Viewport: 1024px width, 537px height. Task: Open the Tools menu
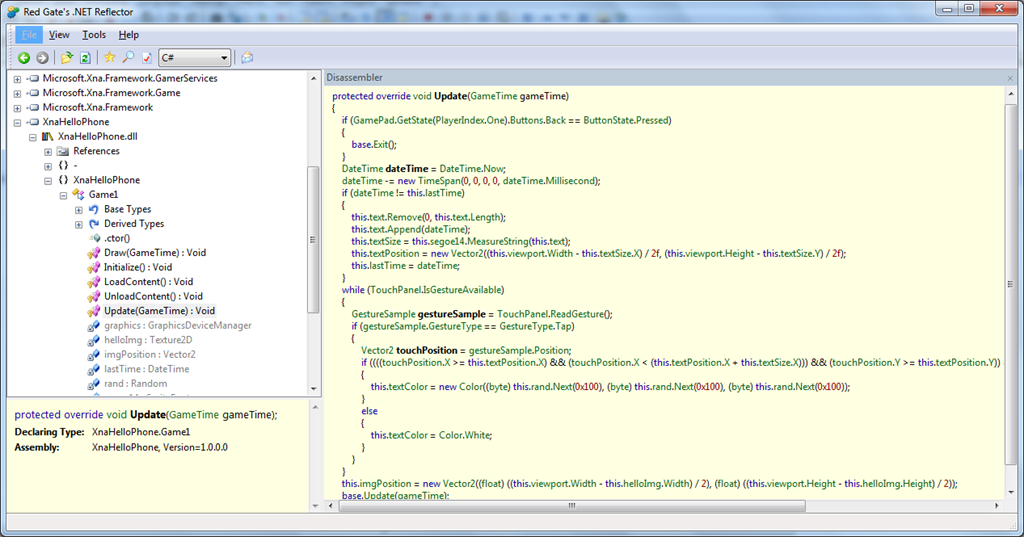pos(94,35)
